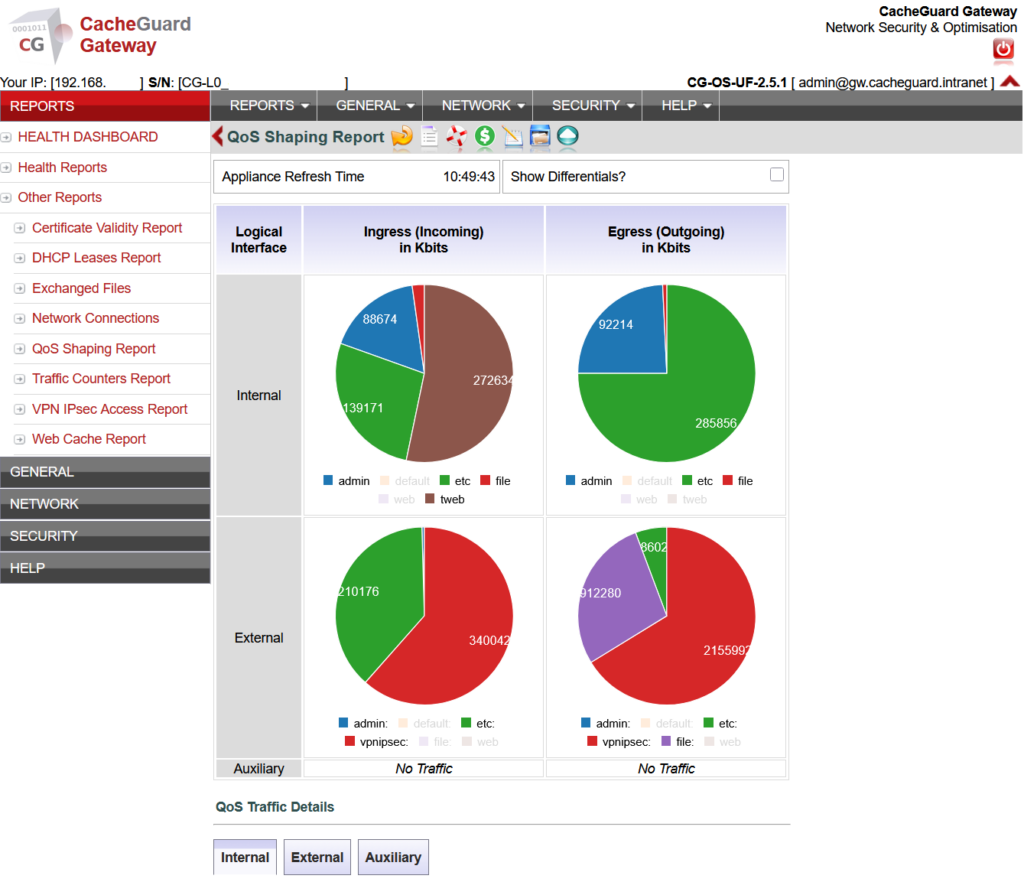This screenshot has width=1024, height=882.
Task: Toggle the tweb legend entry in the Internal Ingress chart
Action: click(445, 499)
